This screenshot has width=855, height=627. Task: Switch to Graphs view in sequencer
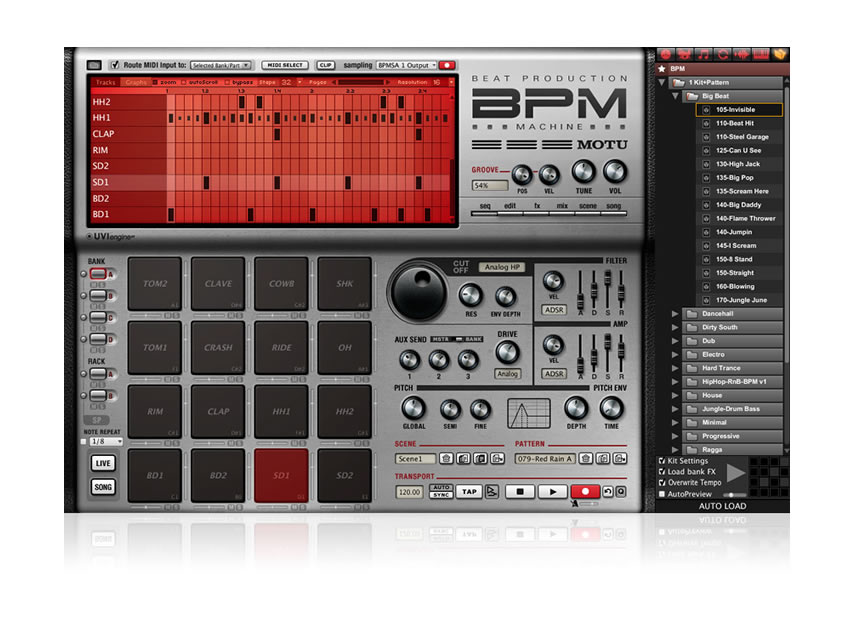(x=137, y=82)
